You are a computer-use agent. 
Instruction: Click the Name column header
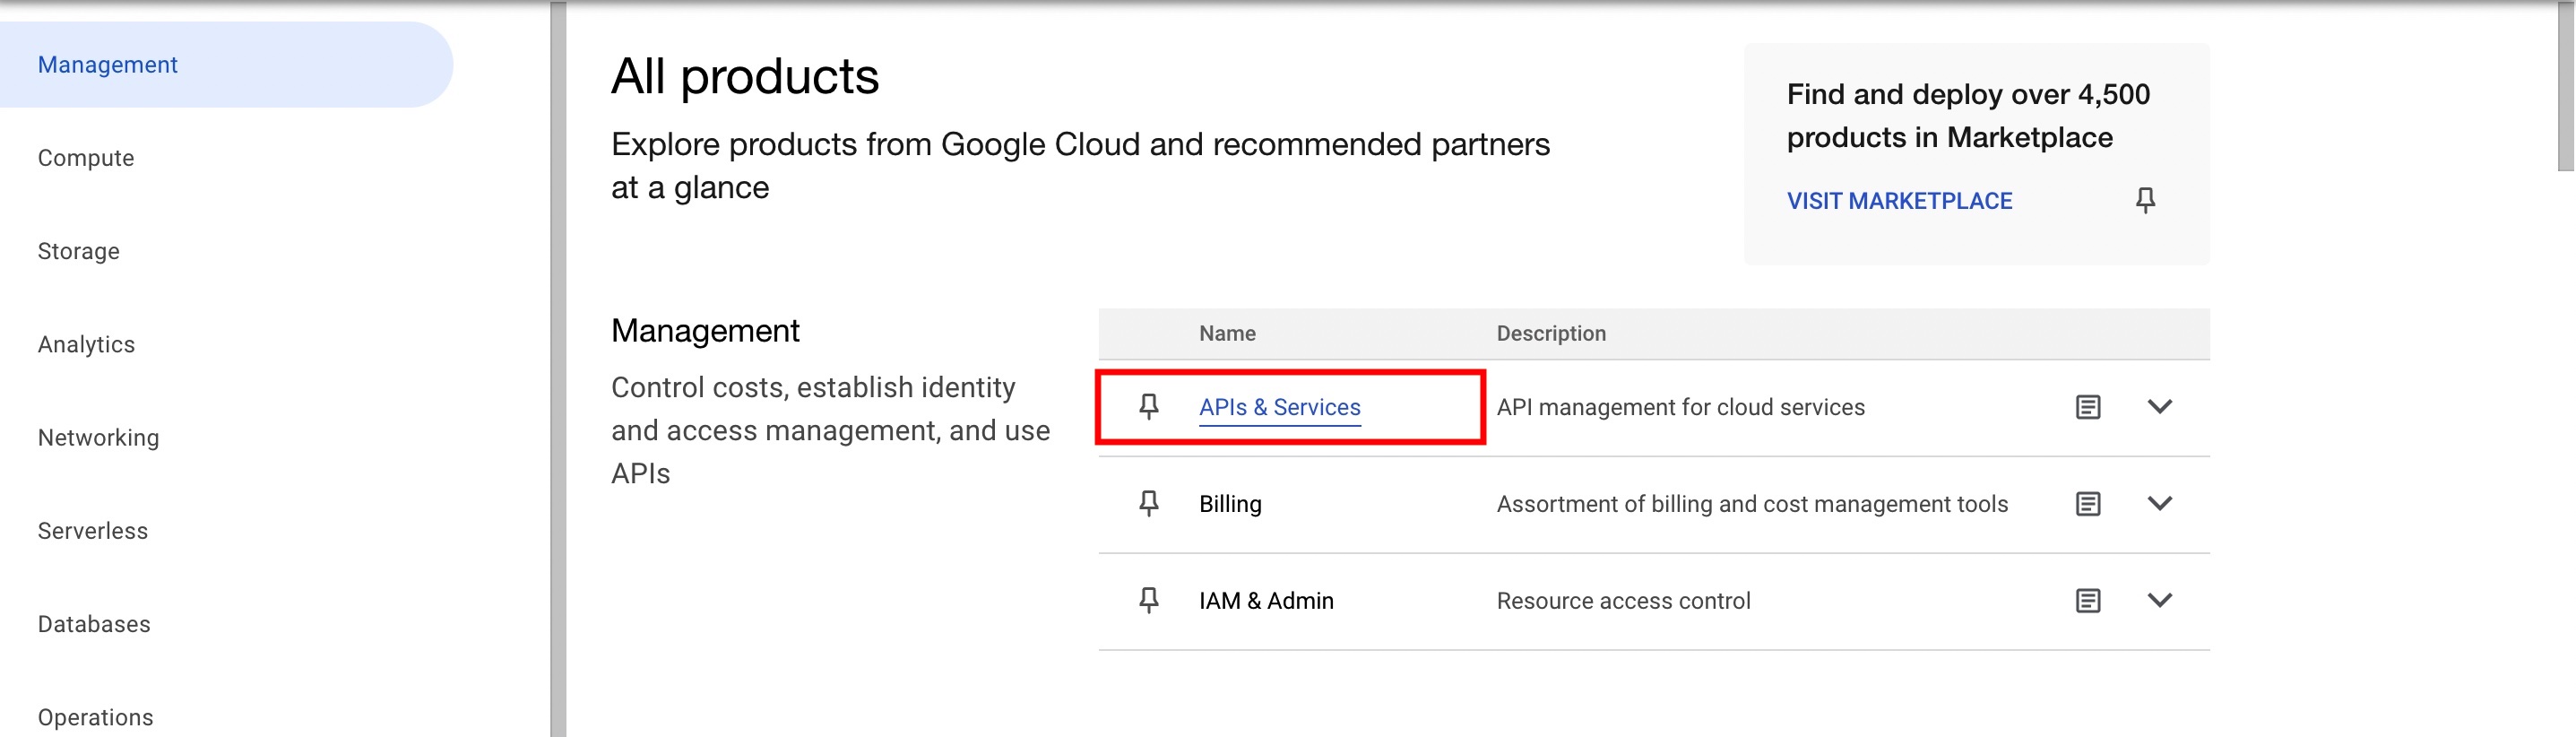(x=1227, y=334)
